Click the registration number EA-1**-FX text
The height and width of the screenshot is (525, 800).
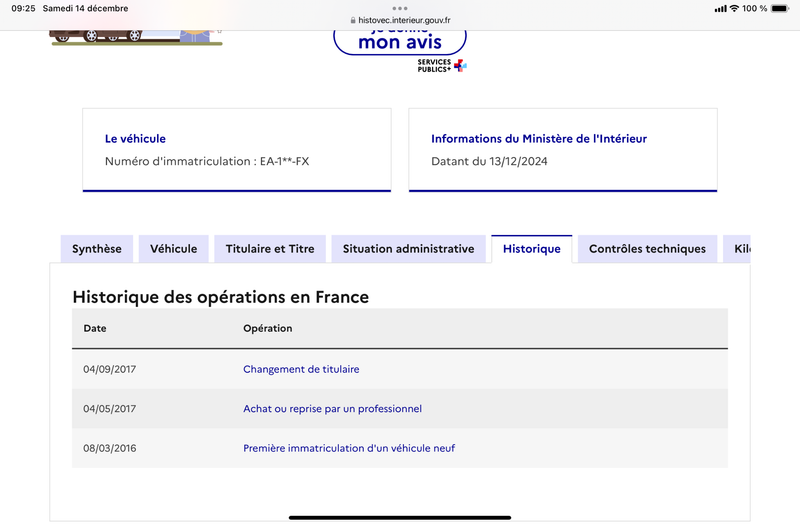point(285,161)
